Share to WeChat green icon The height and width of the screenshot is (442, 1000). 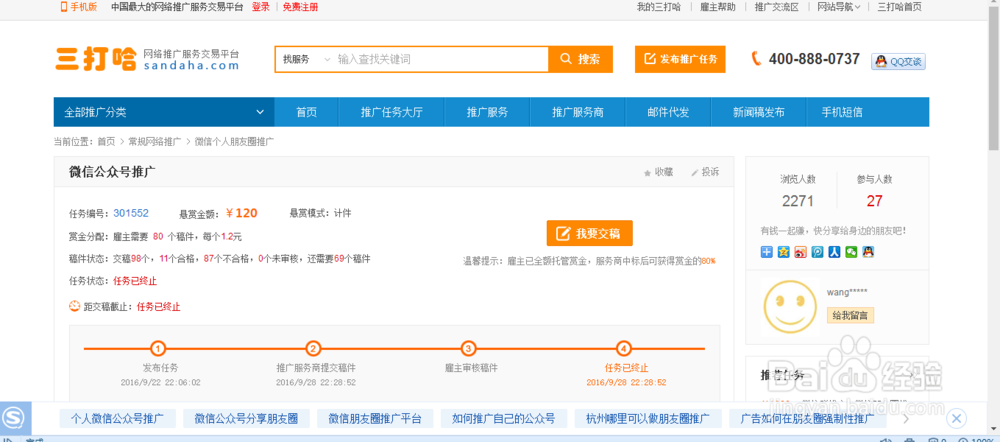point(851,252)
